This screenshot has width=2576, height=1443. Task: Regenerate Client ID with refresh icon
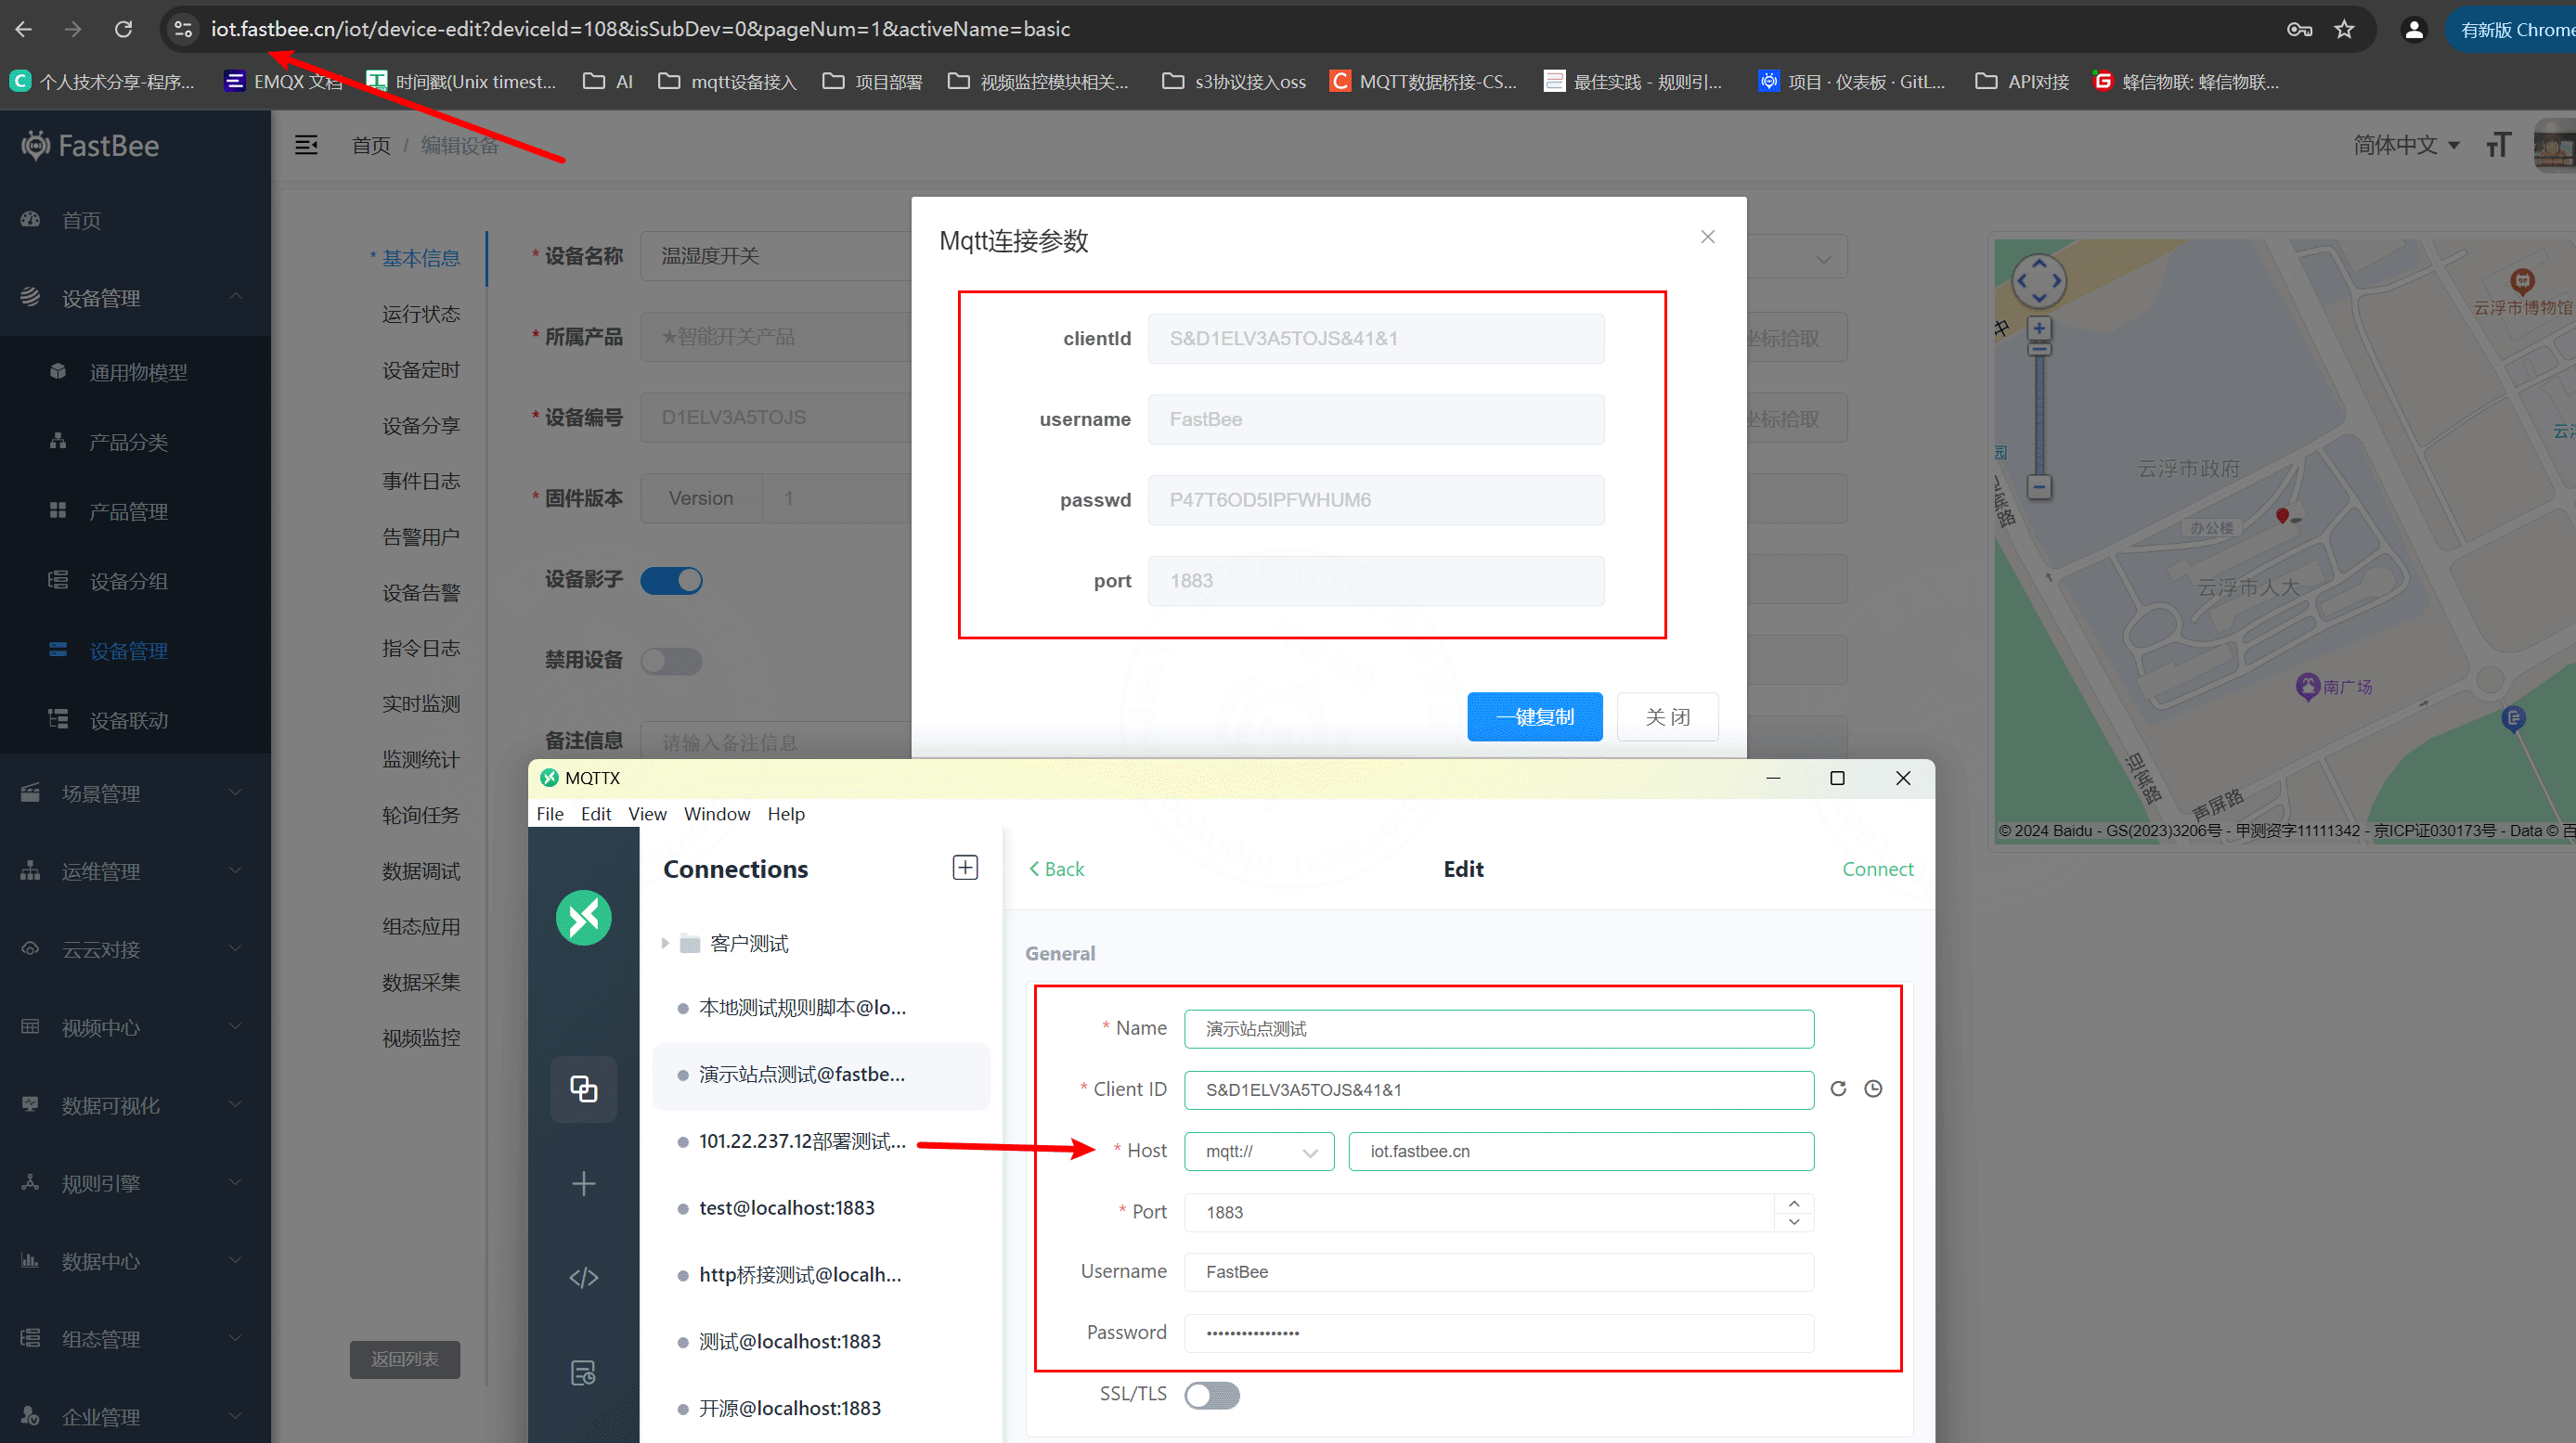[x=1838, y=1088]
